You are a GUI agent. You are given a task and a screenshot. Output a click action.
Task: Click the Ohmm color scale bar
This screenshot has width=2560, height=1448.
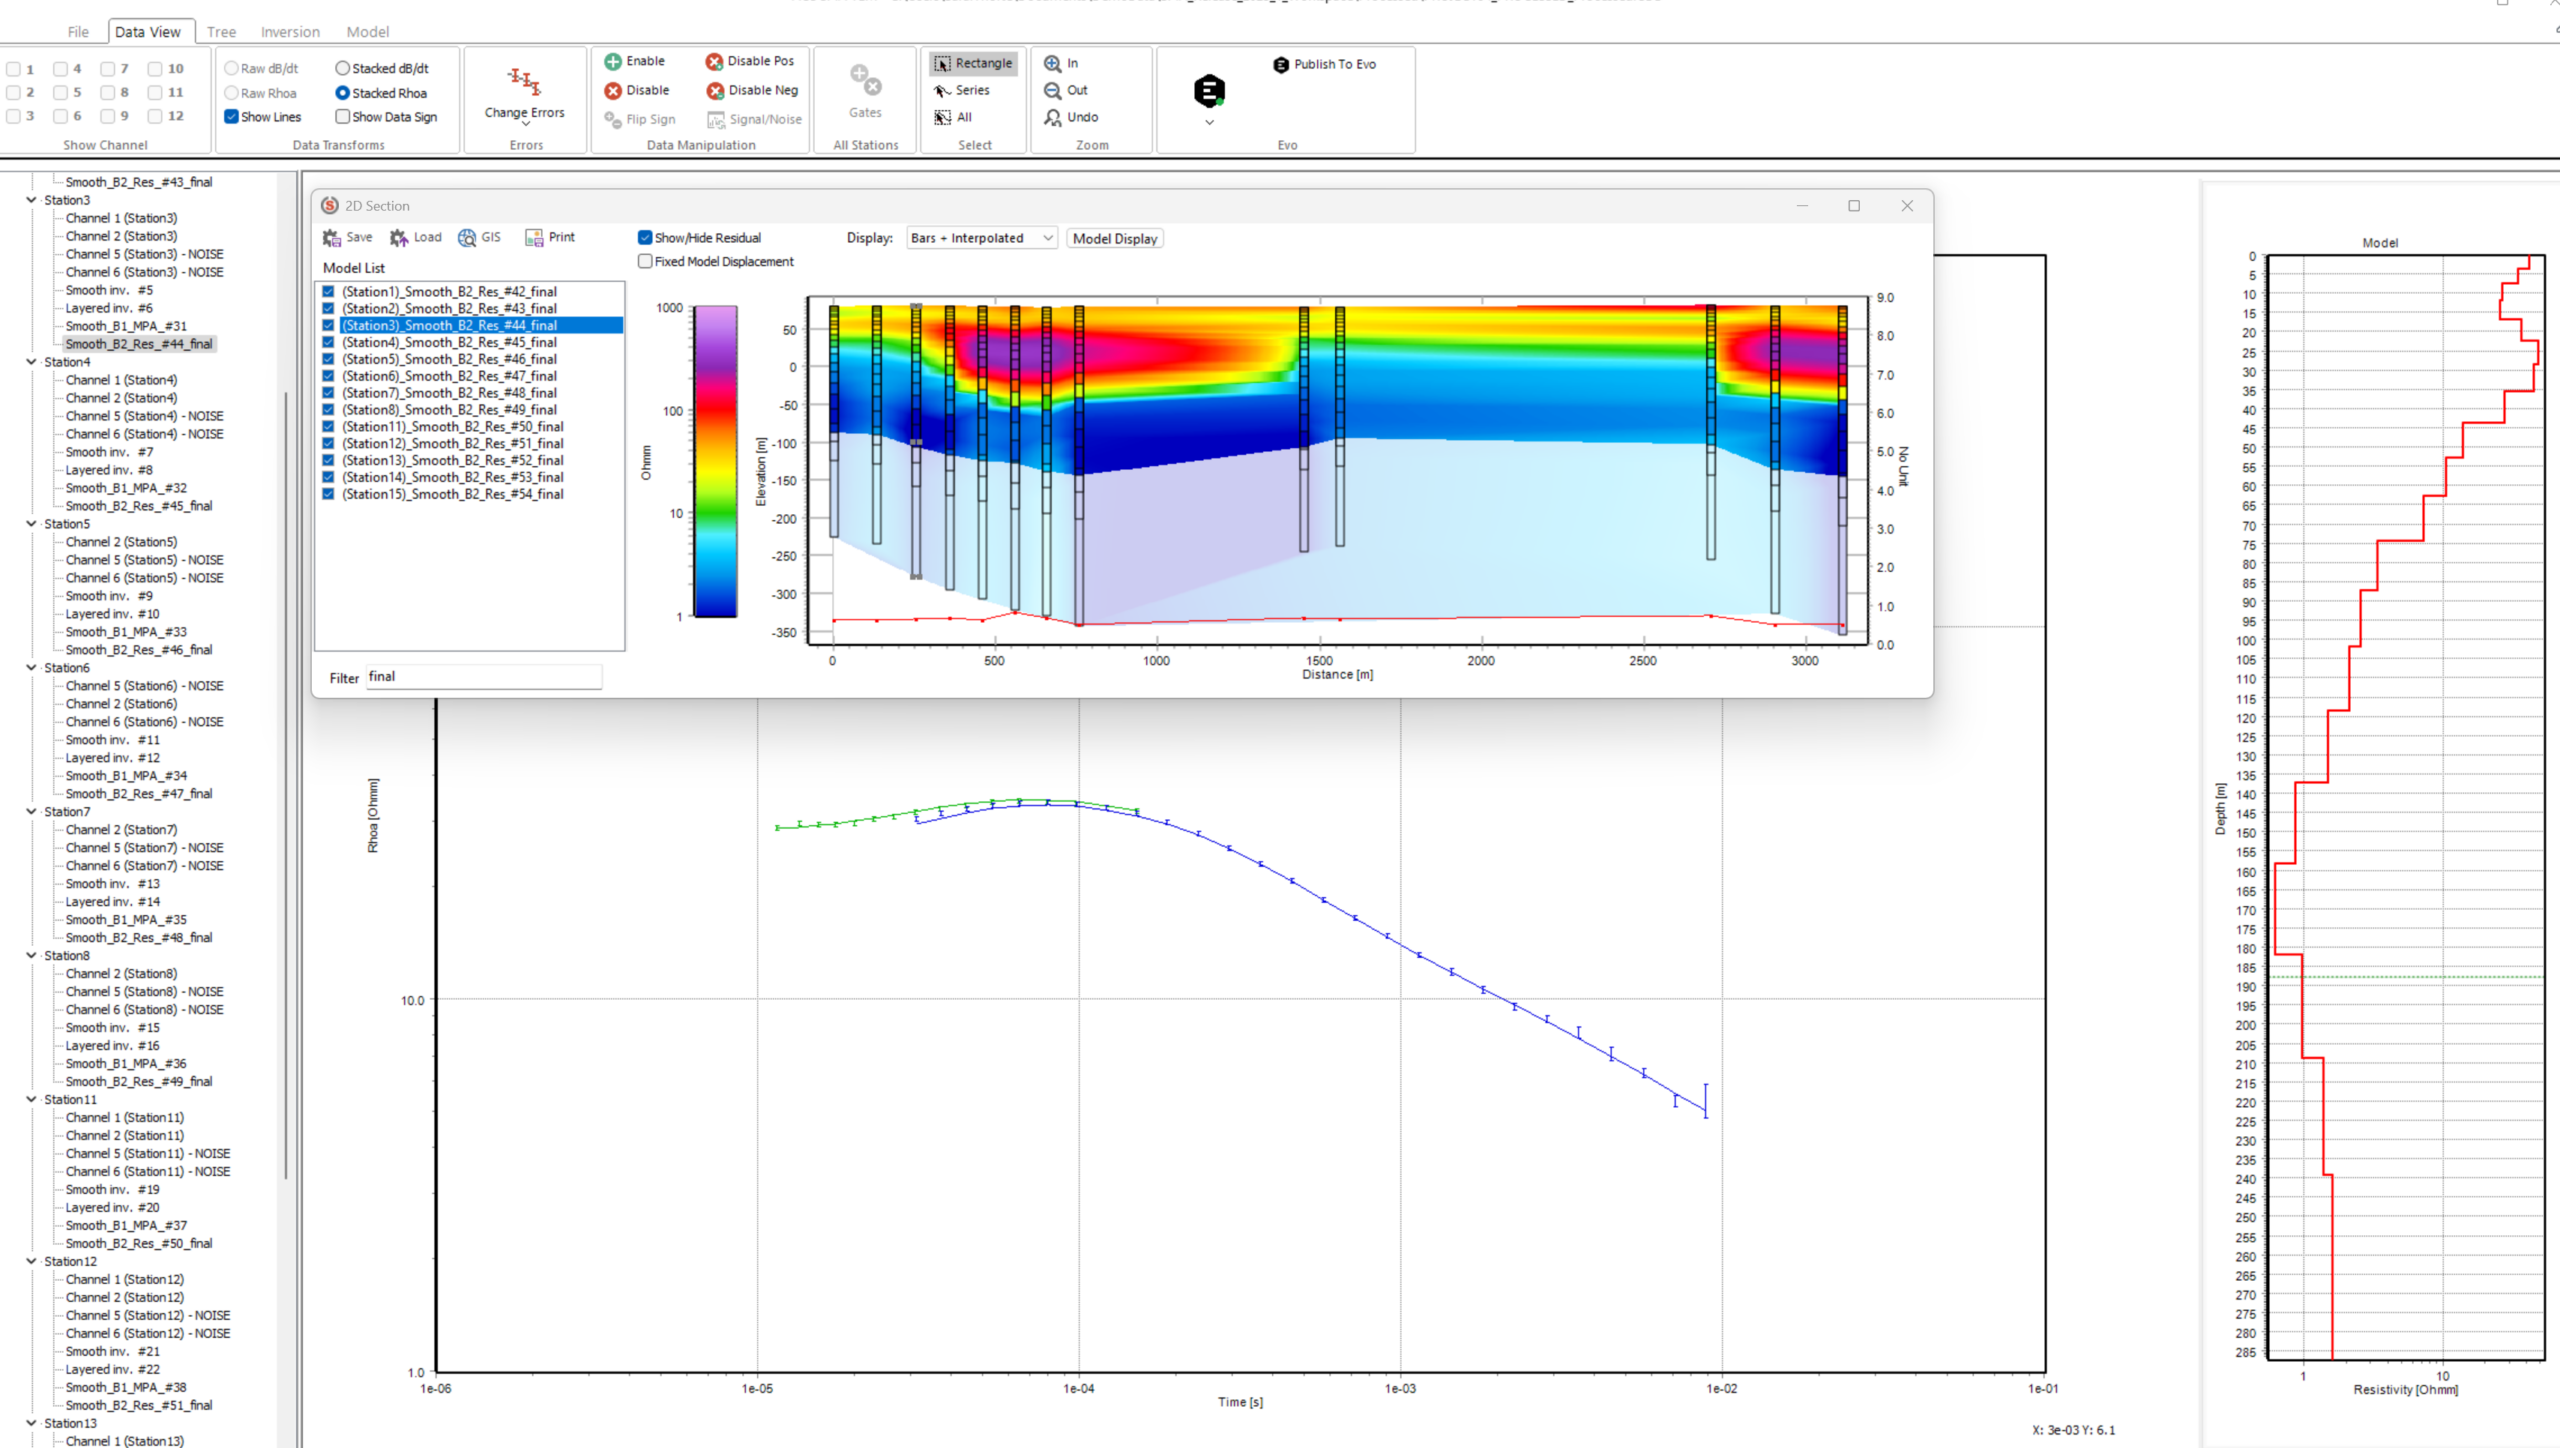[x=716, y=462]
